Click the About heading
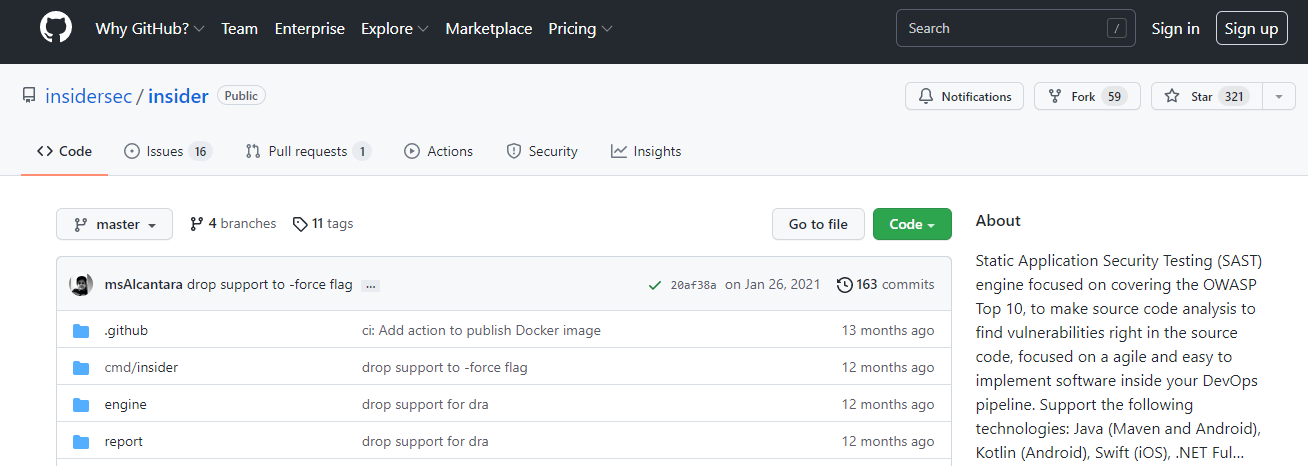This screenshot has height=466, width=1308. pos(998,221)
